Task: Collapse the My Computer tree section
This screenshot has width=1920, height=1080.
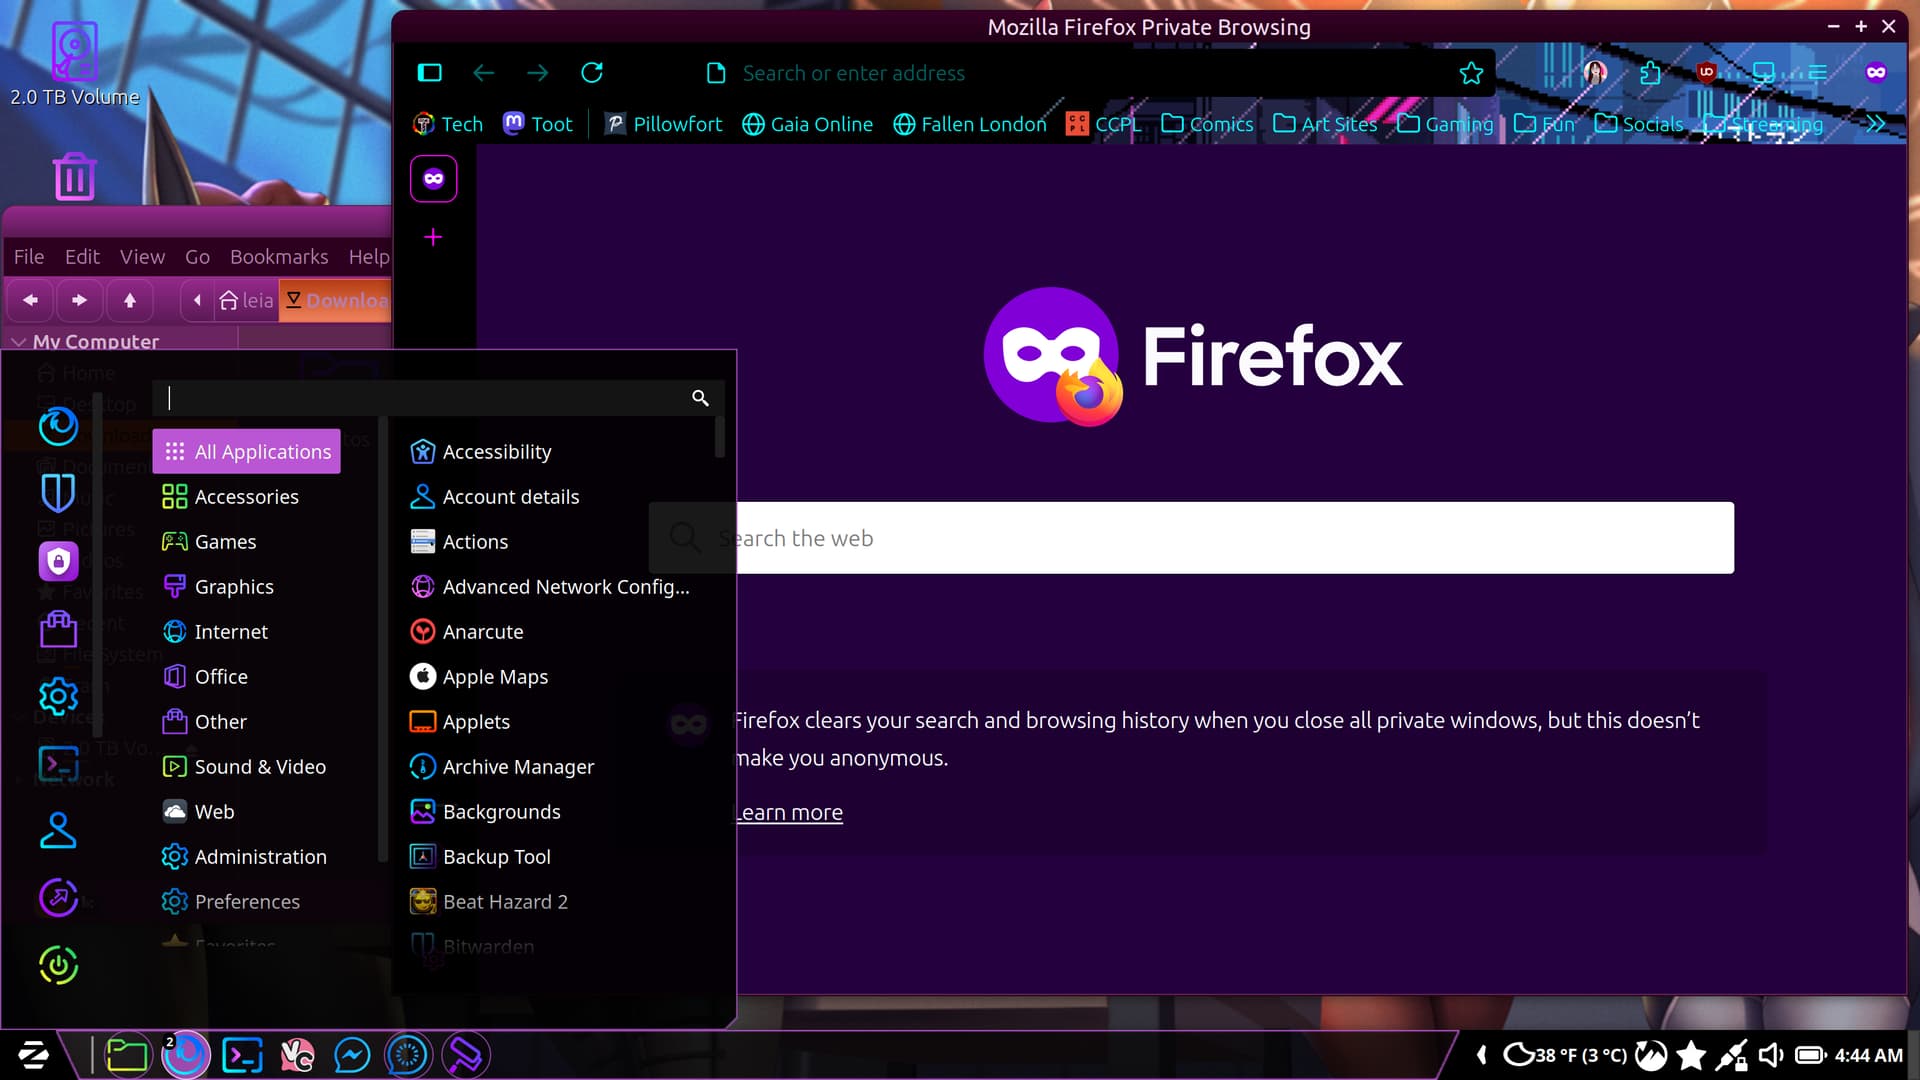Action: coord(18,342)
